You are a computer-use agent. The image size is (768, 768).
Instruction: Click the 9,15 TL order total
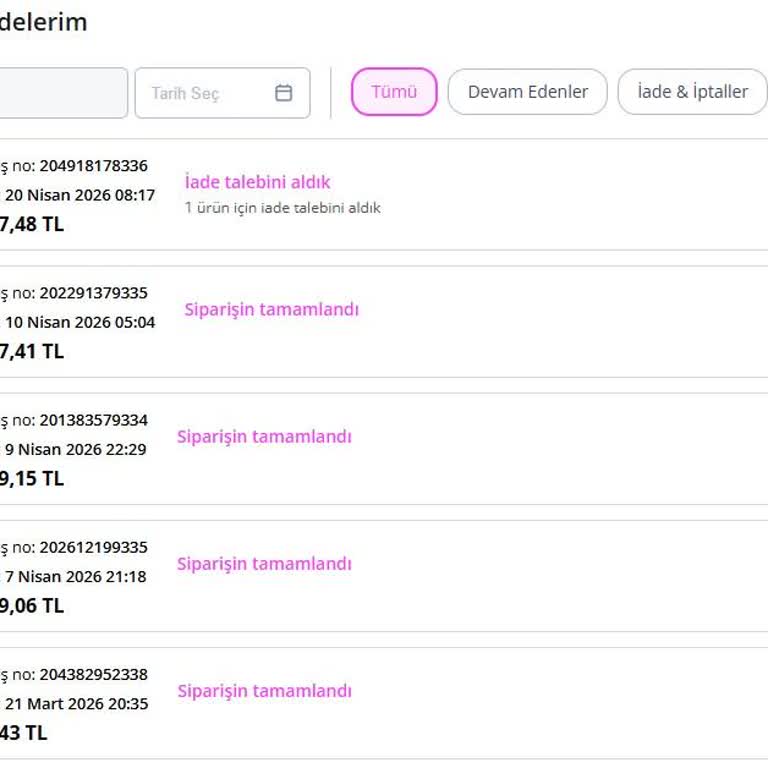32,478
